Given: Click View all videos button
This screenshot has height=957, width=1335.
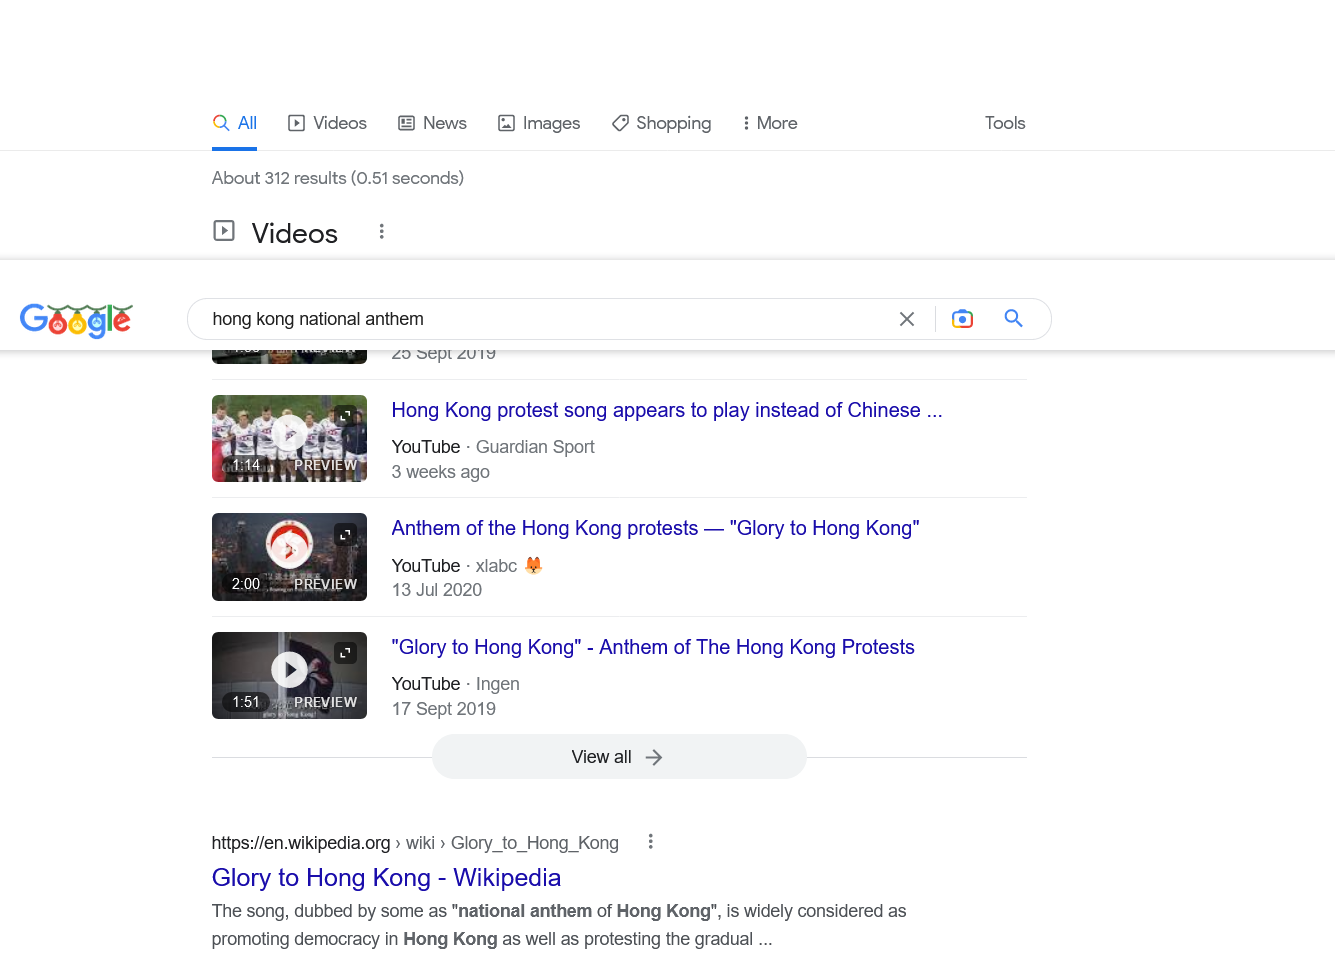Looking at the screenshot, I should pyautogui.click(x=619, y=757).
